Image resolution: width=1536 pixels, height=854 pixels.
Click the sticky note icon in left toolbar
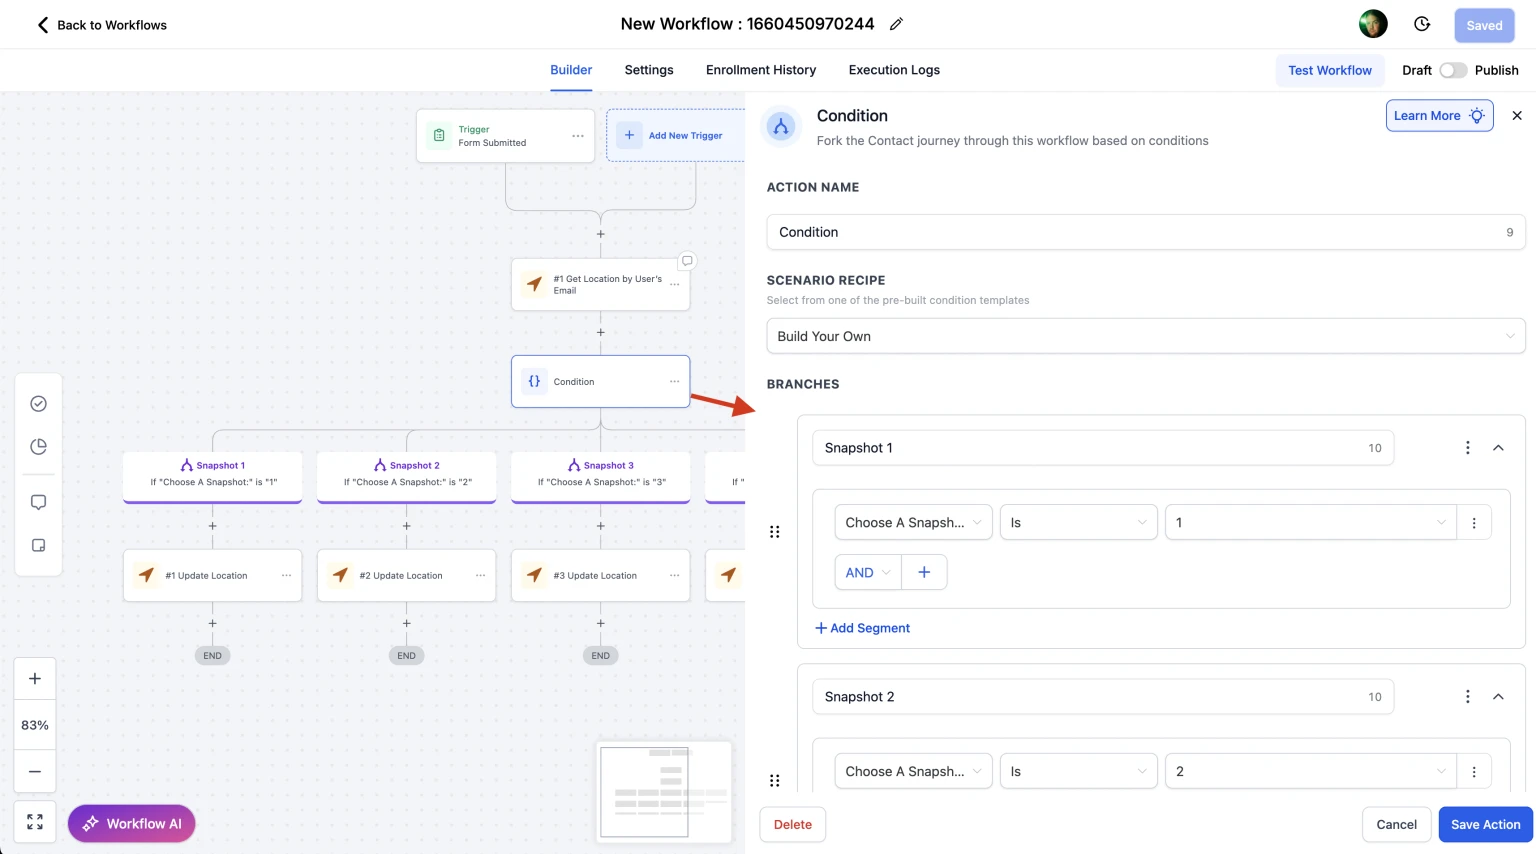pyautogui.click(x=38, y=546)
